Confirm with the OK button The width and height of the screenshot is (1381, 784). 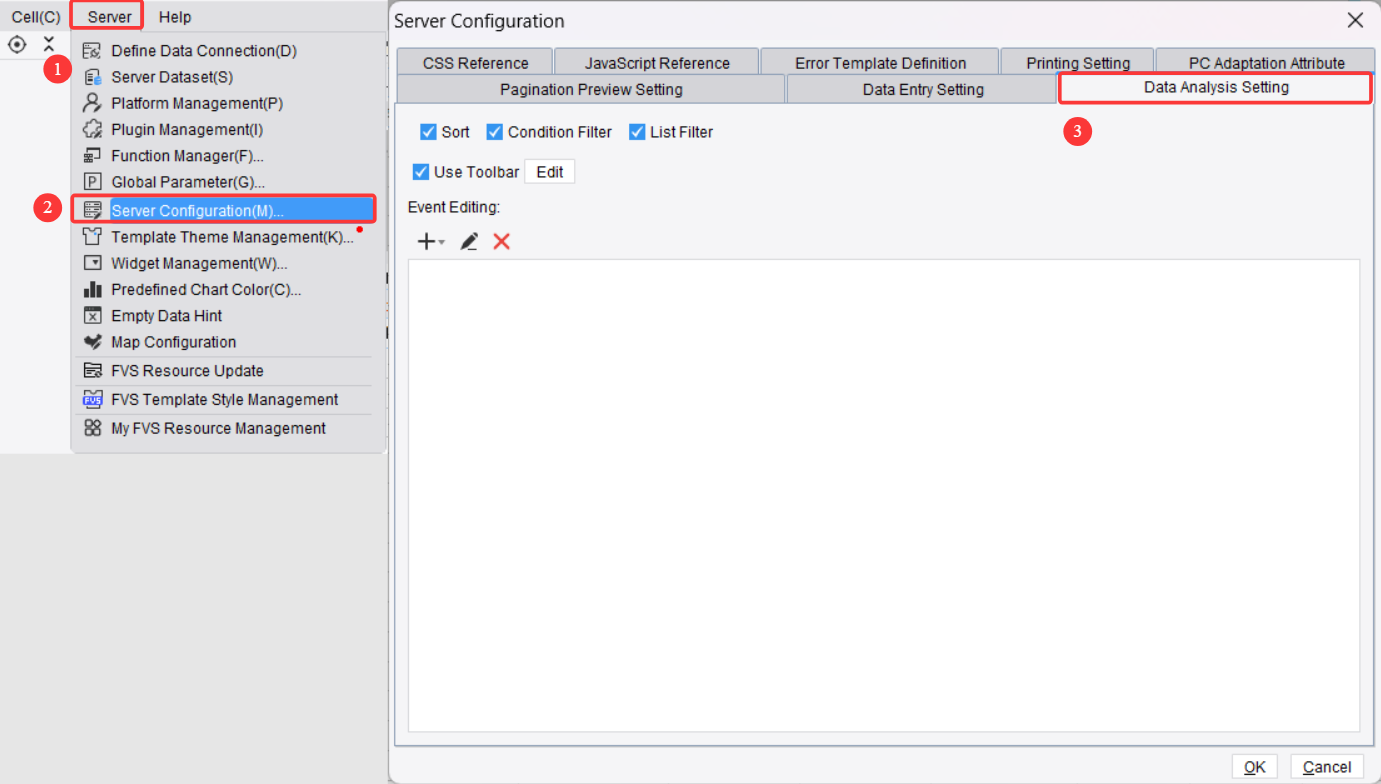point(1254,767)
